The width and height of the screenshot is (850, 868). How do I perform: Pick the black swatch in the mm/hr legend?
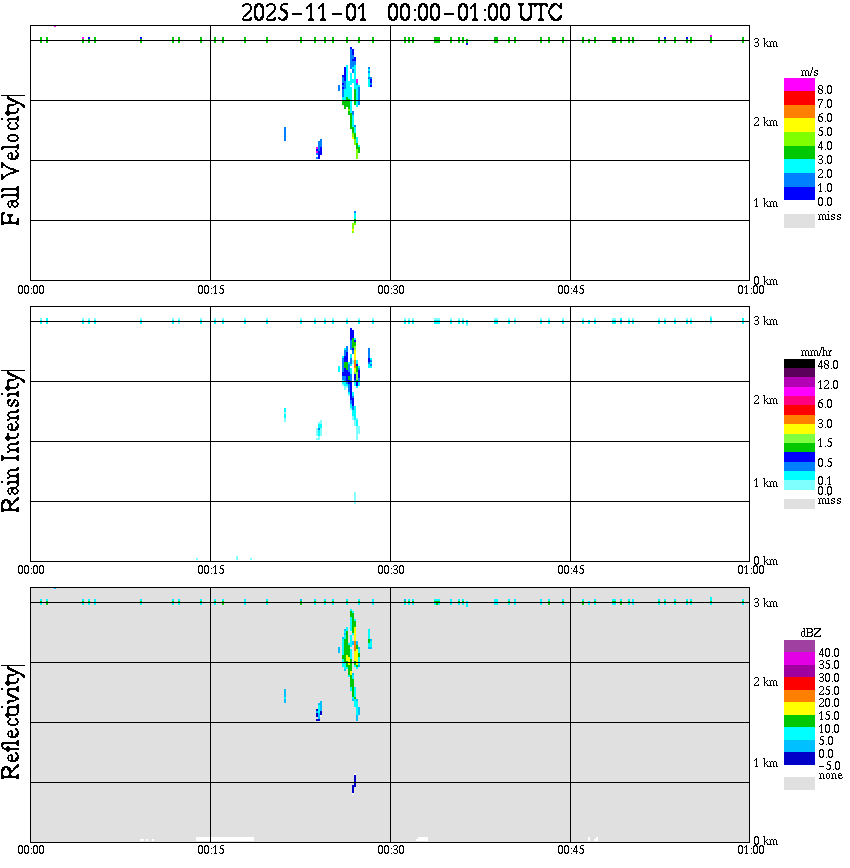(799, 364)
